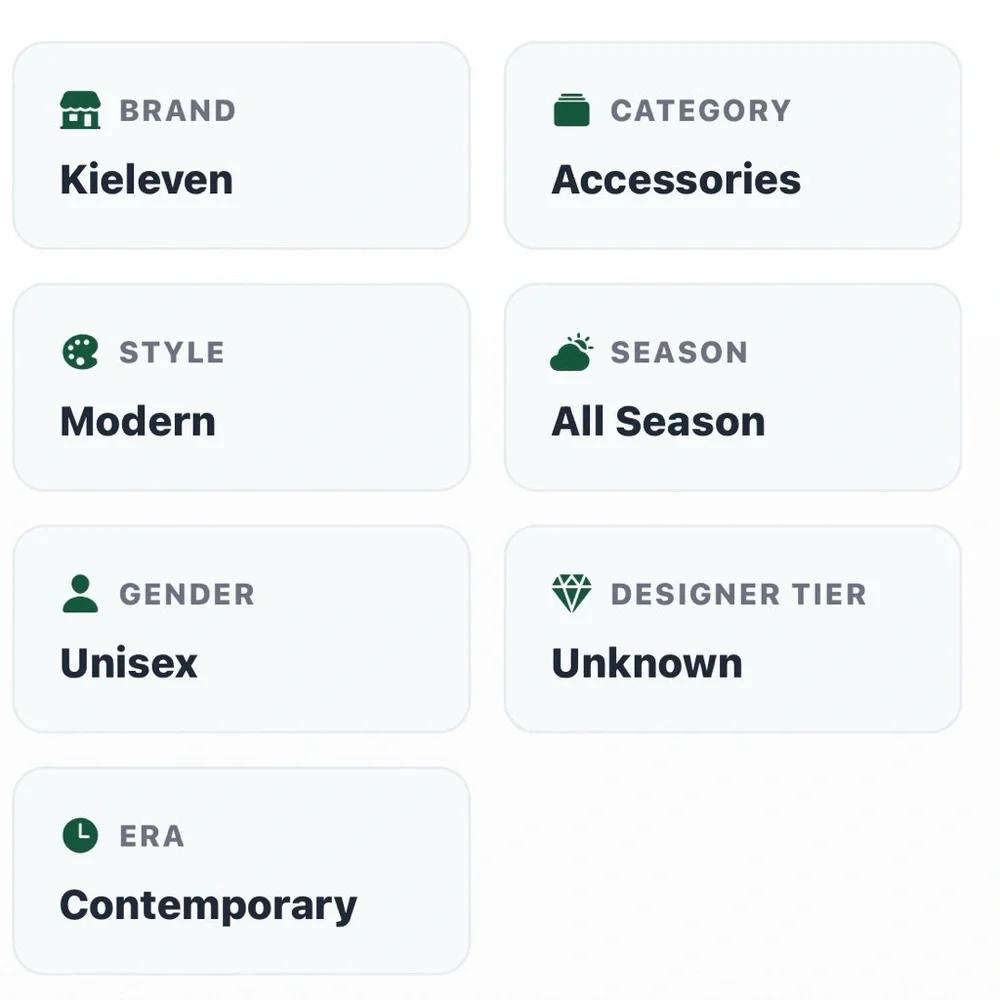
Task: Click the All Season value text
Action: point(658,422)
